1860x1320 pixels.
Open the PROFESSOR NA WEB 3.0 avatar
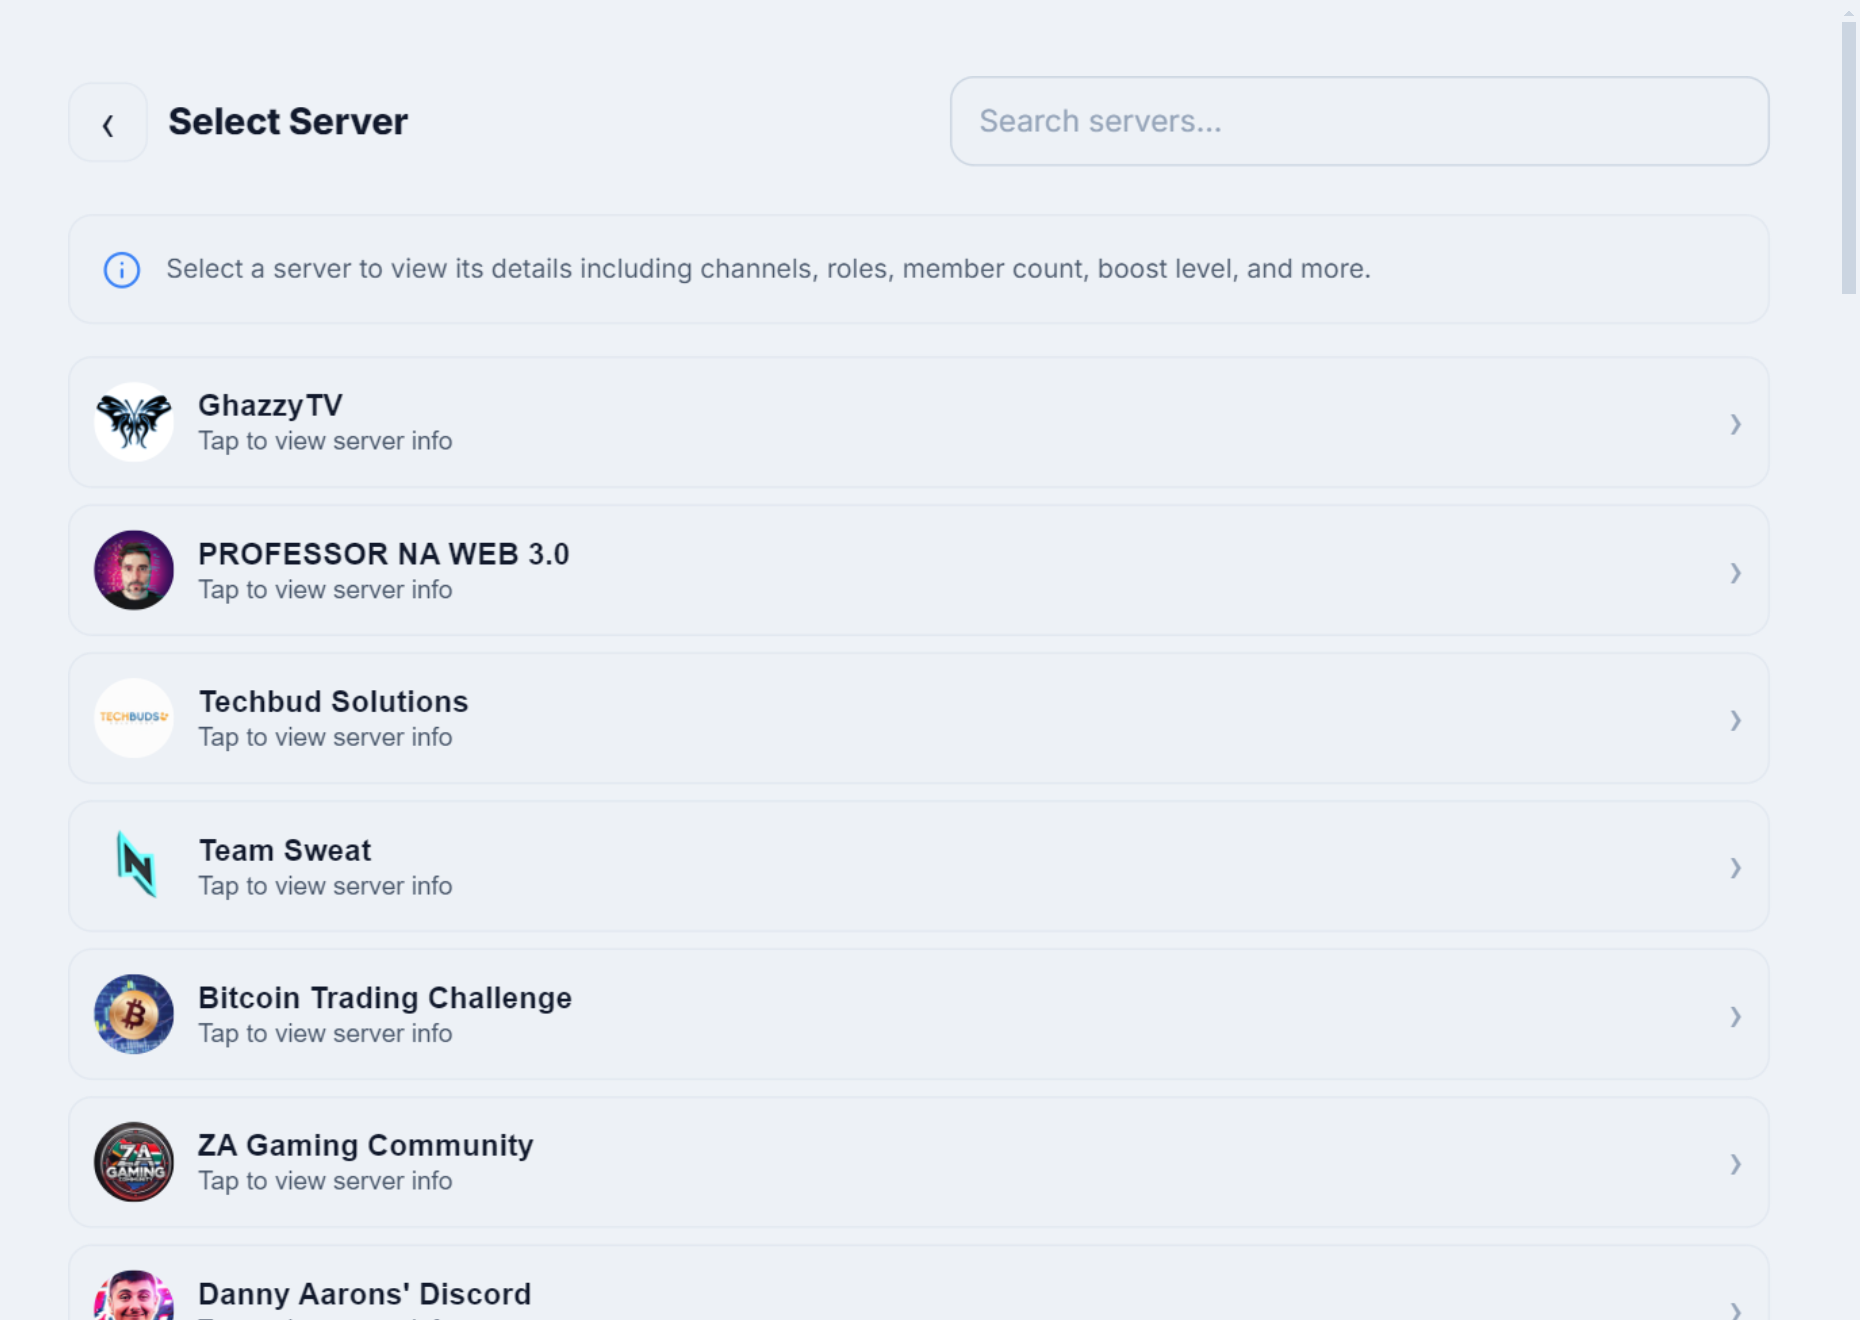[x=134, y=570]
